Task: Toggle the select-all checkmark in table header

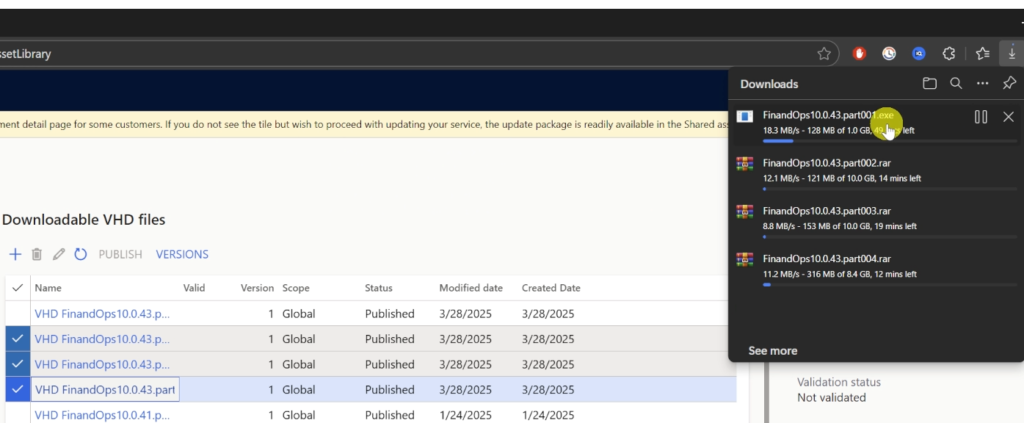Action: coord(17,288)
